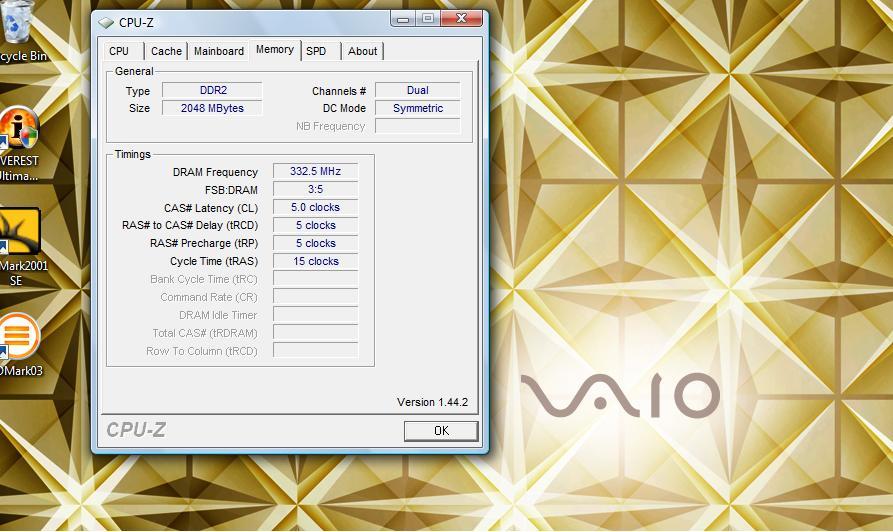The width and height of the screenshot is (893, 532).
Task: Click the FSB:DRAM ratio value 3:5
Action: [x=316, y=189]
